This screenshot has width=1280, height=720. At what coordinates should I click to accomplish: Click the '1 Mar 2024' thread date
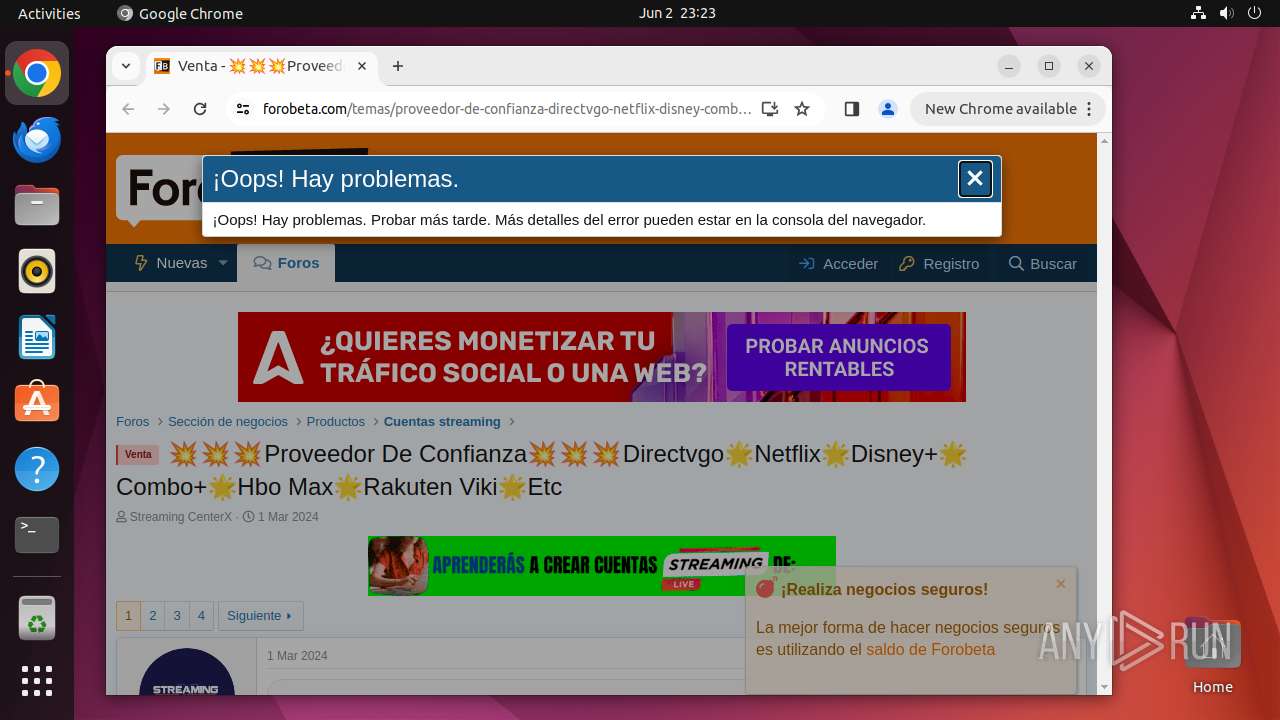tap(288, 517)
